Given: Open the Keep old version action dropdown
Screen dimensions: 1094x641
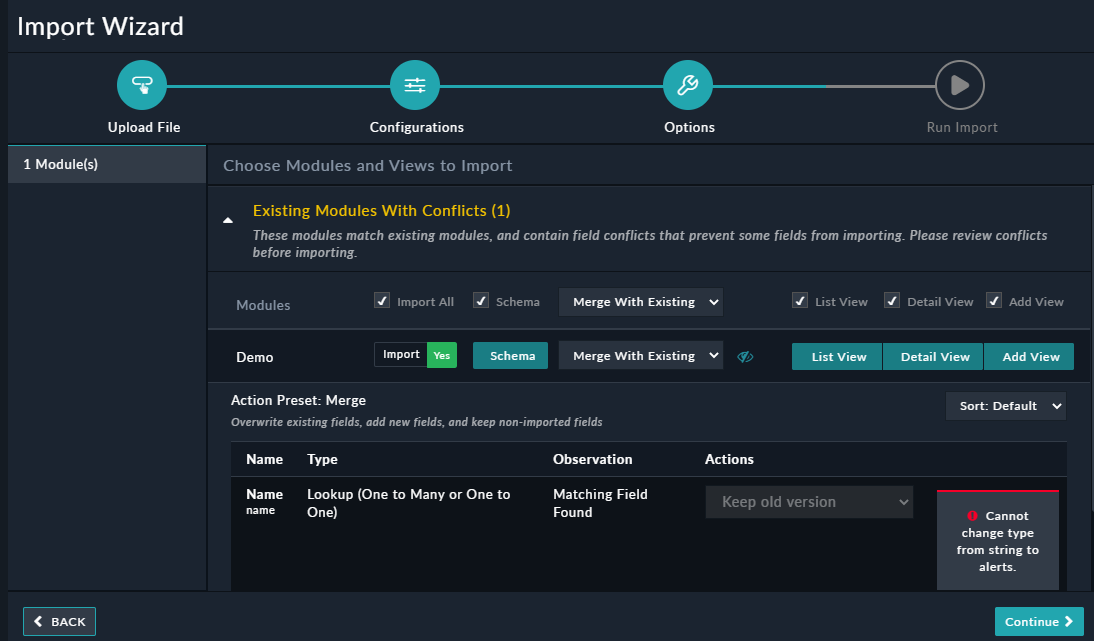Looking at the screenshot, I should 809,501.
